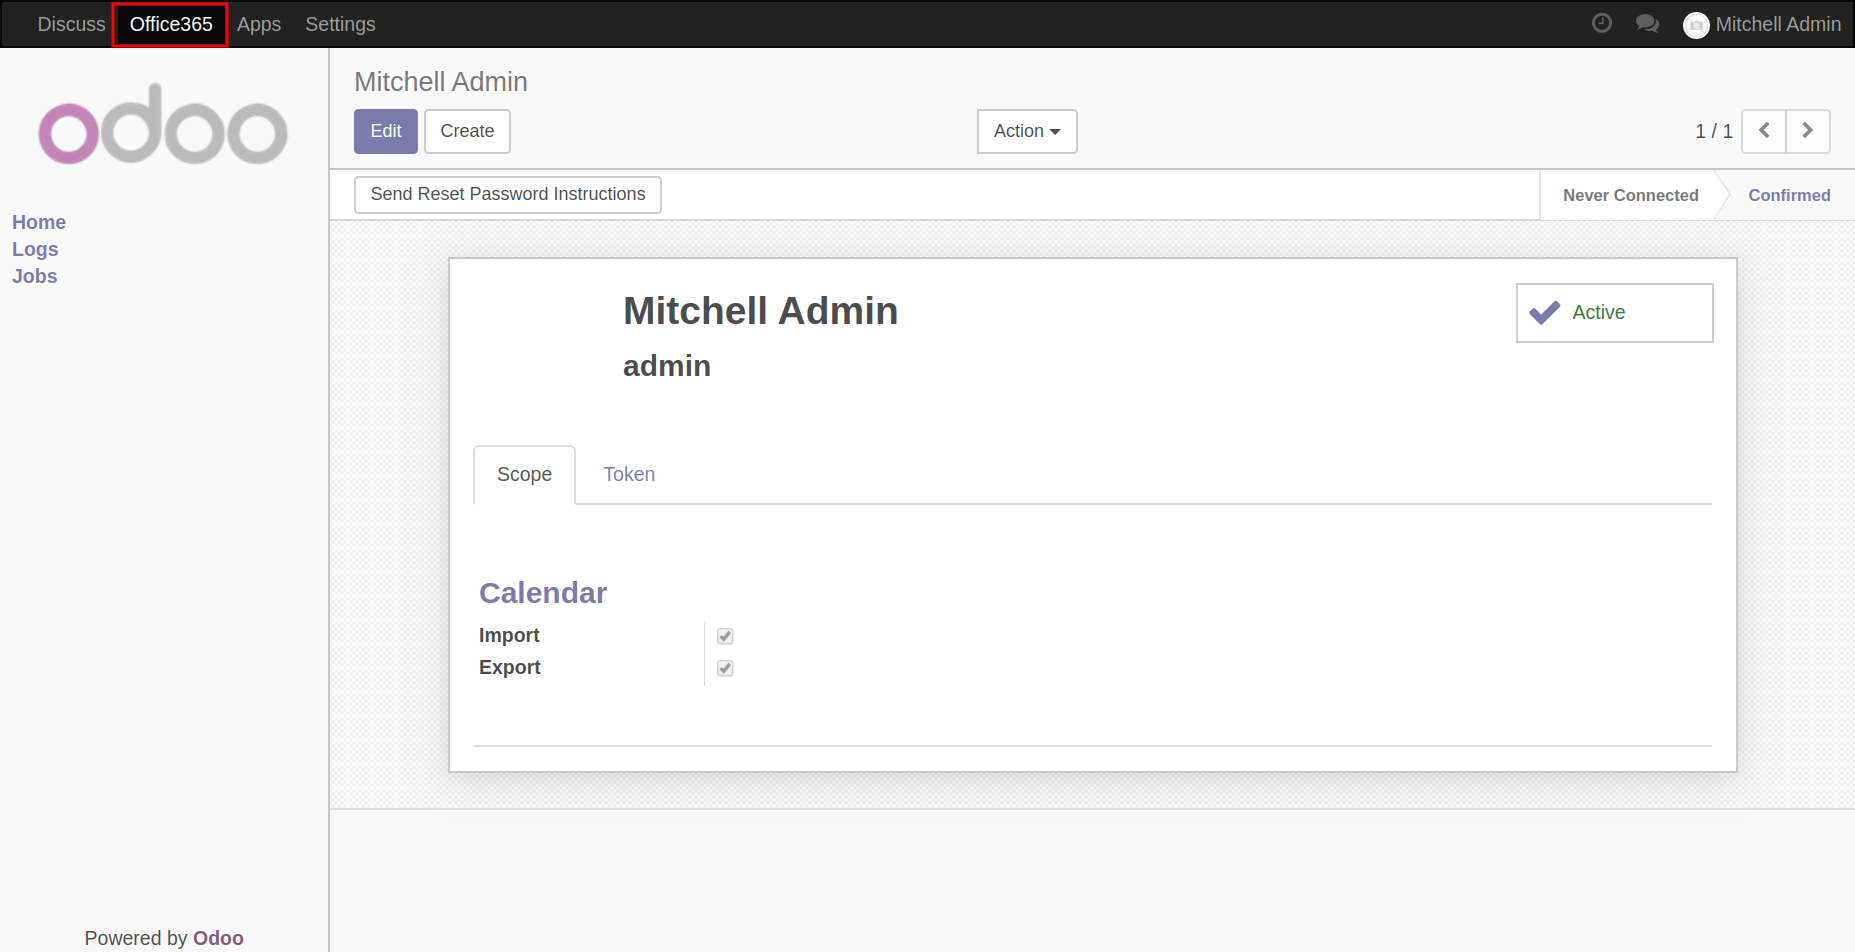Toggle the Calendar Import checkbox

725,636
